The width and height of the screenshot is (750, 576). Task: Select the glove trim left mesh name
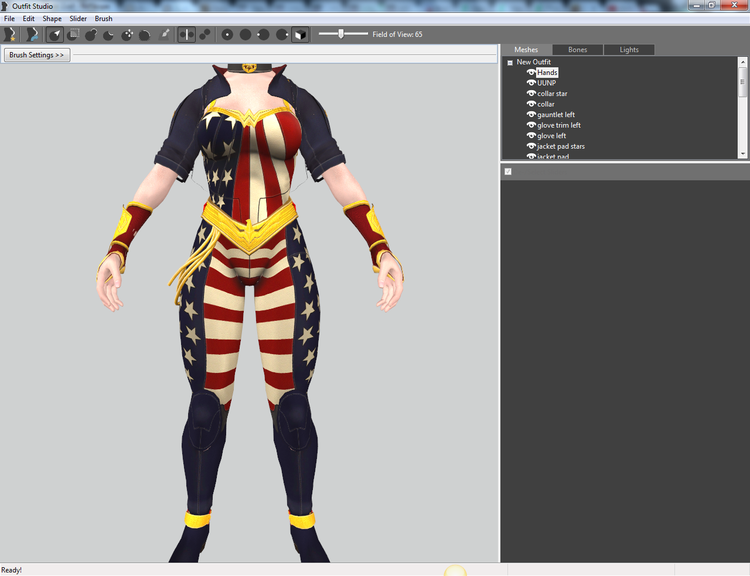[559, 125]
